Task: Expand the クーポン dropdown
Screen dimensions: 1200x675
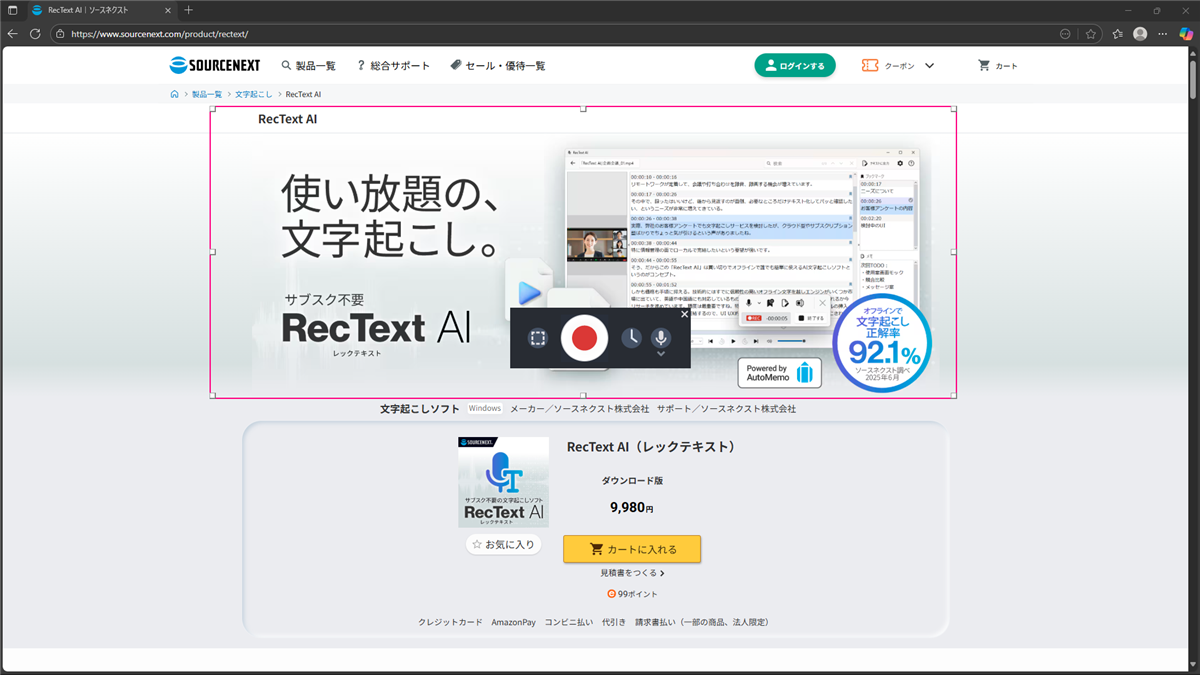Action: point(929,66)
